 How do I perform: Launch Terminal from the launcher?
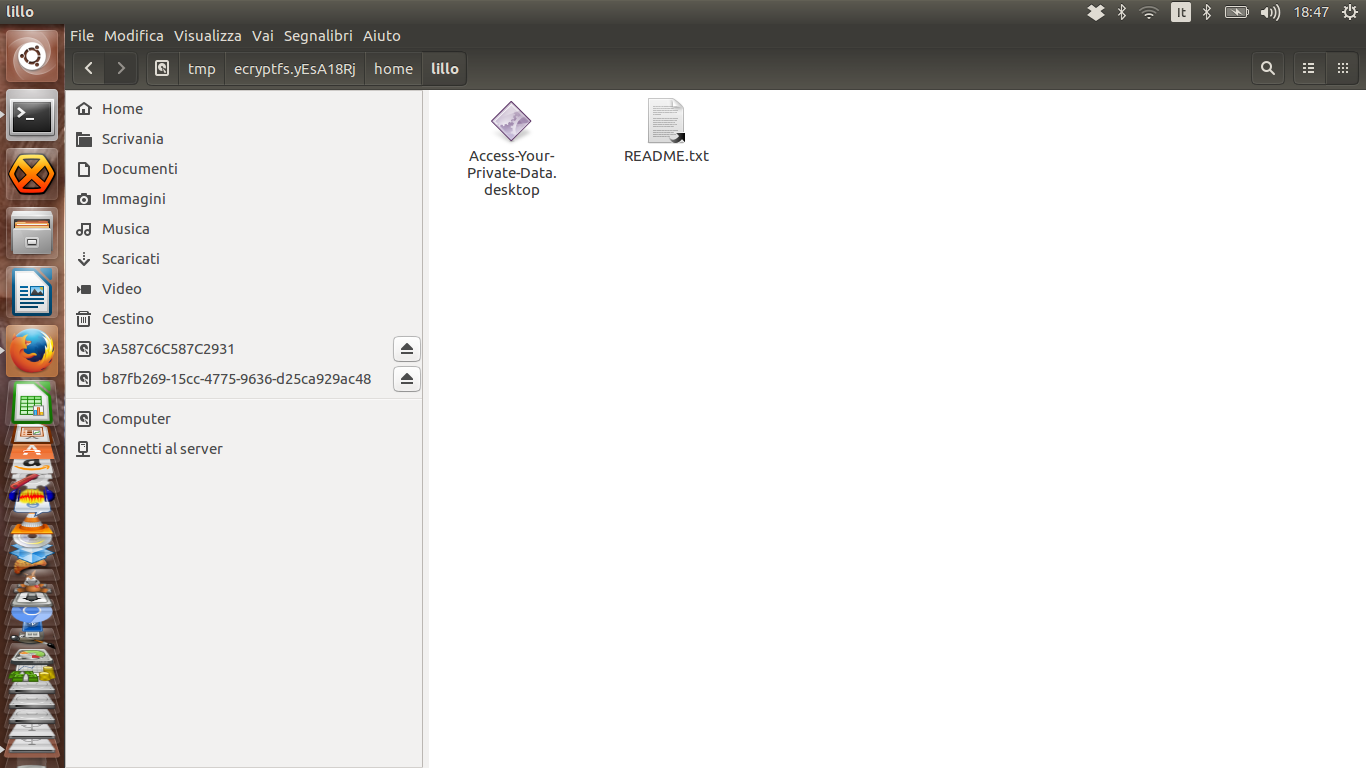click(32, 117)
